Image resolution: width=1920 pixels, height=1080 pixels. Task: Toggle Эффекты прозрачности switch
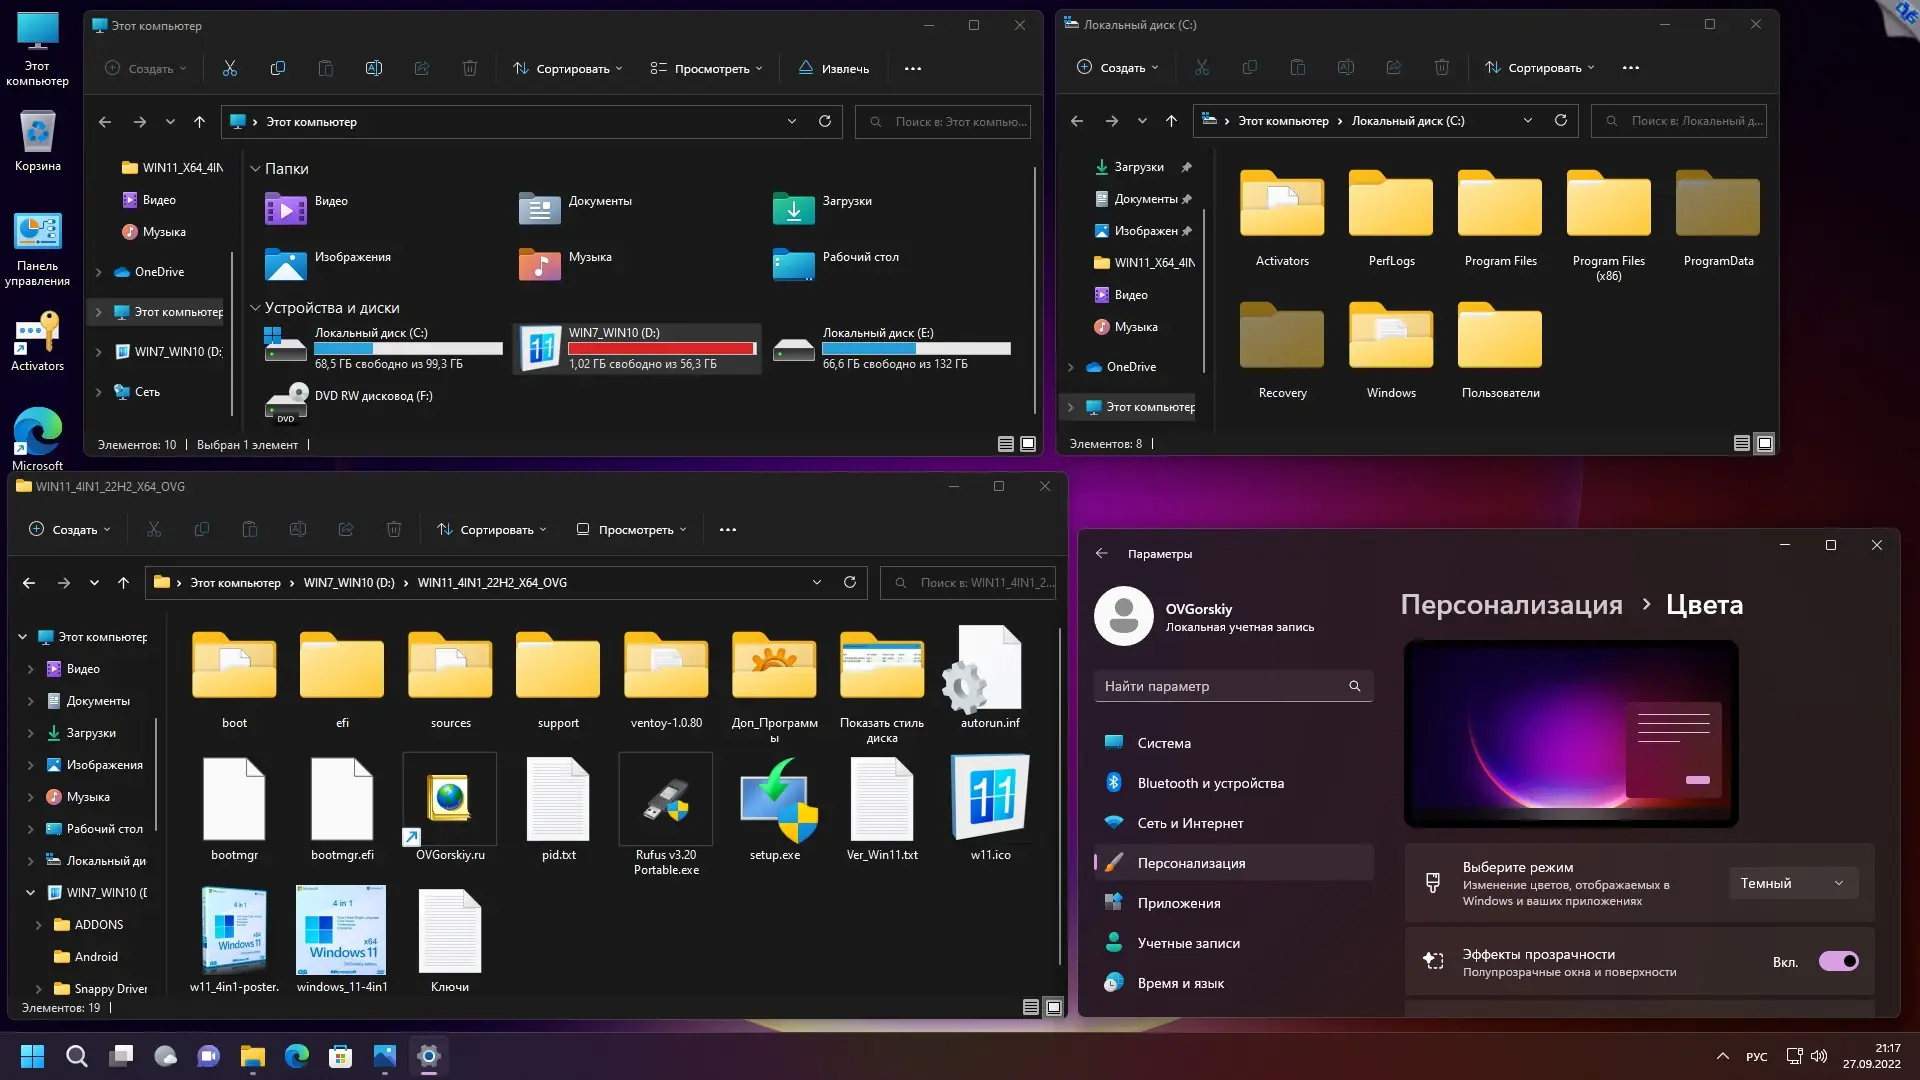pyautogui.click(x=1838, y=961)
